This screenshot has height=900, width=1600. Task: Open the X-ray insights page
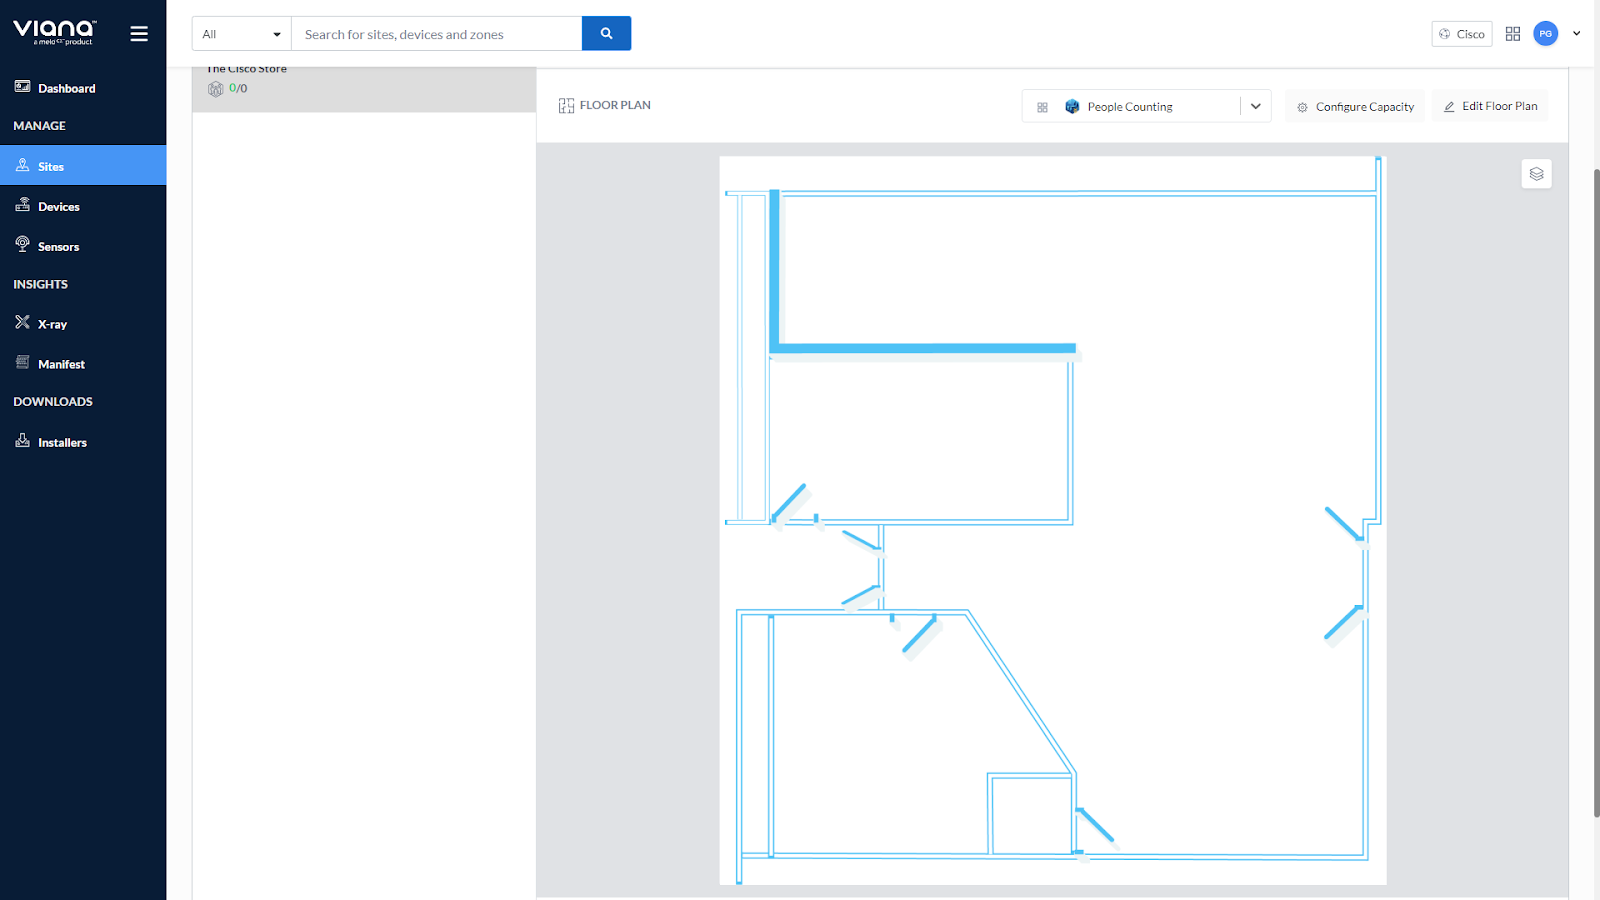click(x=52, y=324)
